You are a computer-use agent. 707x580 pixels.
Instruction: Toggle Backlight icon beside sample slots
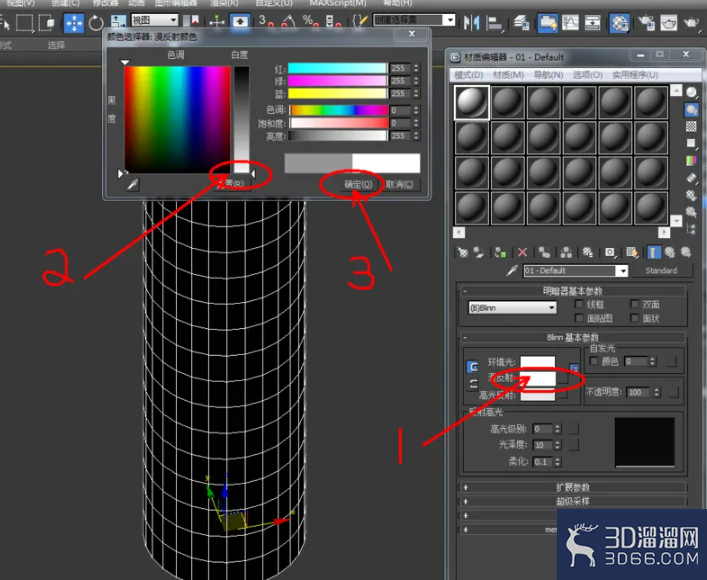pyautogui.click(x=691, y=110)
